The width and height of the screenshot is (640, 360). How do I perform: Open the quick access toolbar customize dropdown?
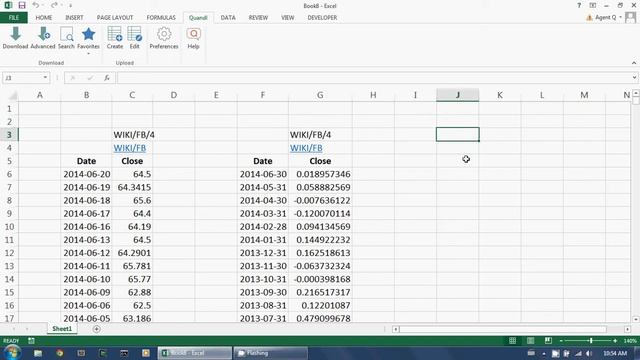(x=70, y=6)
